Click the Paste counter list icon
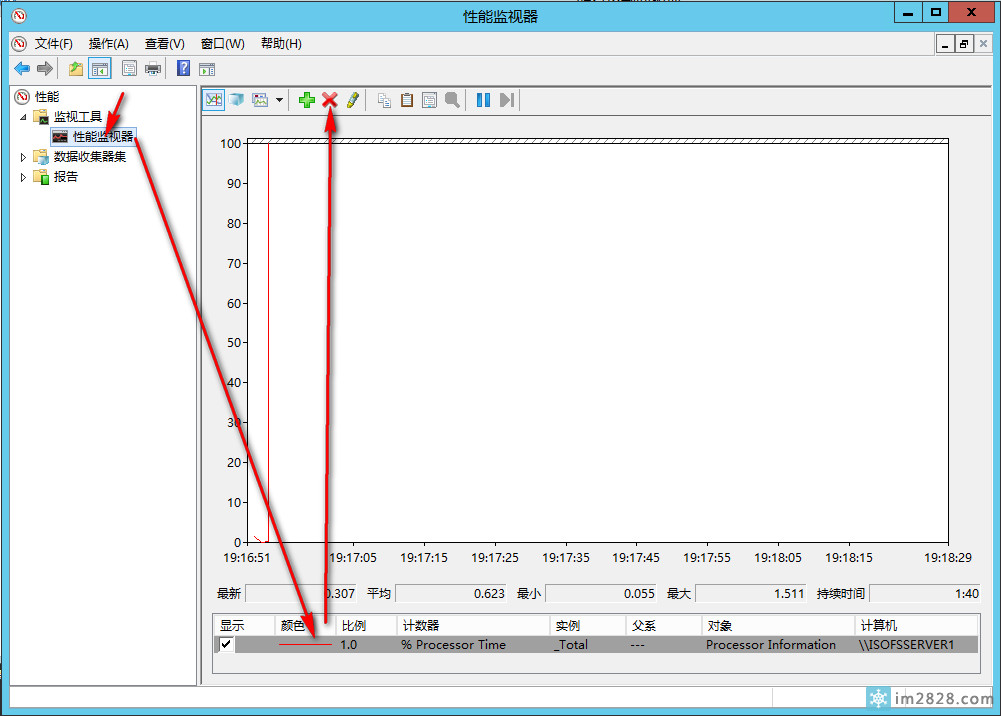 pyautogui.click(x=407, y=100)
